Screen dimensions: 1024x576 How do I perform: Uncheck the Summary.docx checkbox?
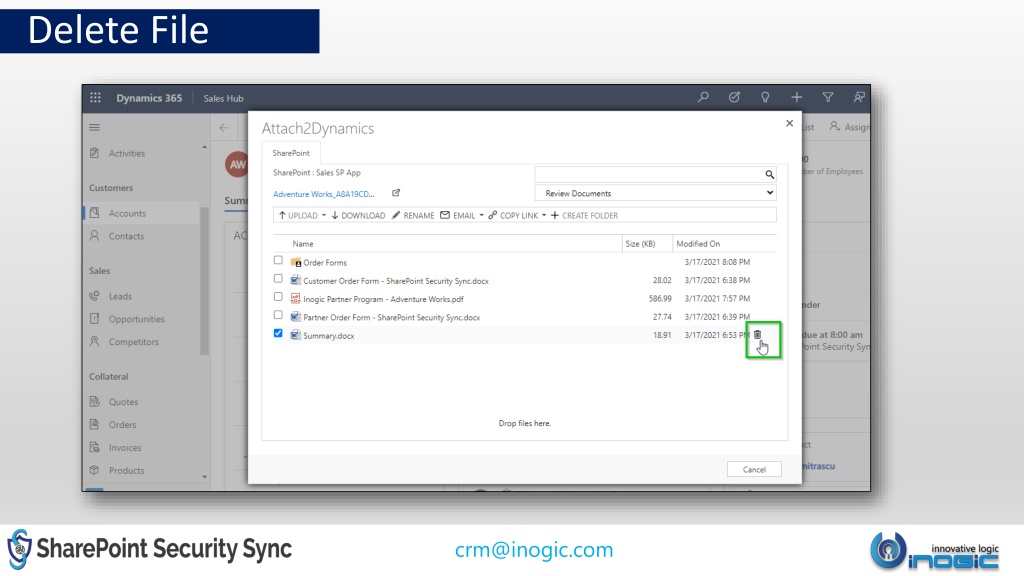click(278, 333)
